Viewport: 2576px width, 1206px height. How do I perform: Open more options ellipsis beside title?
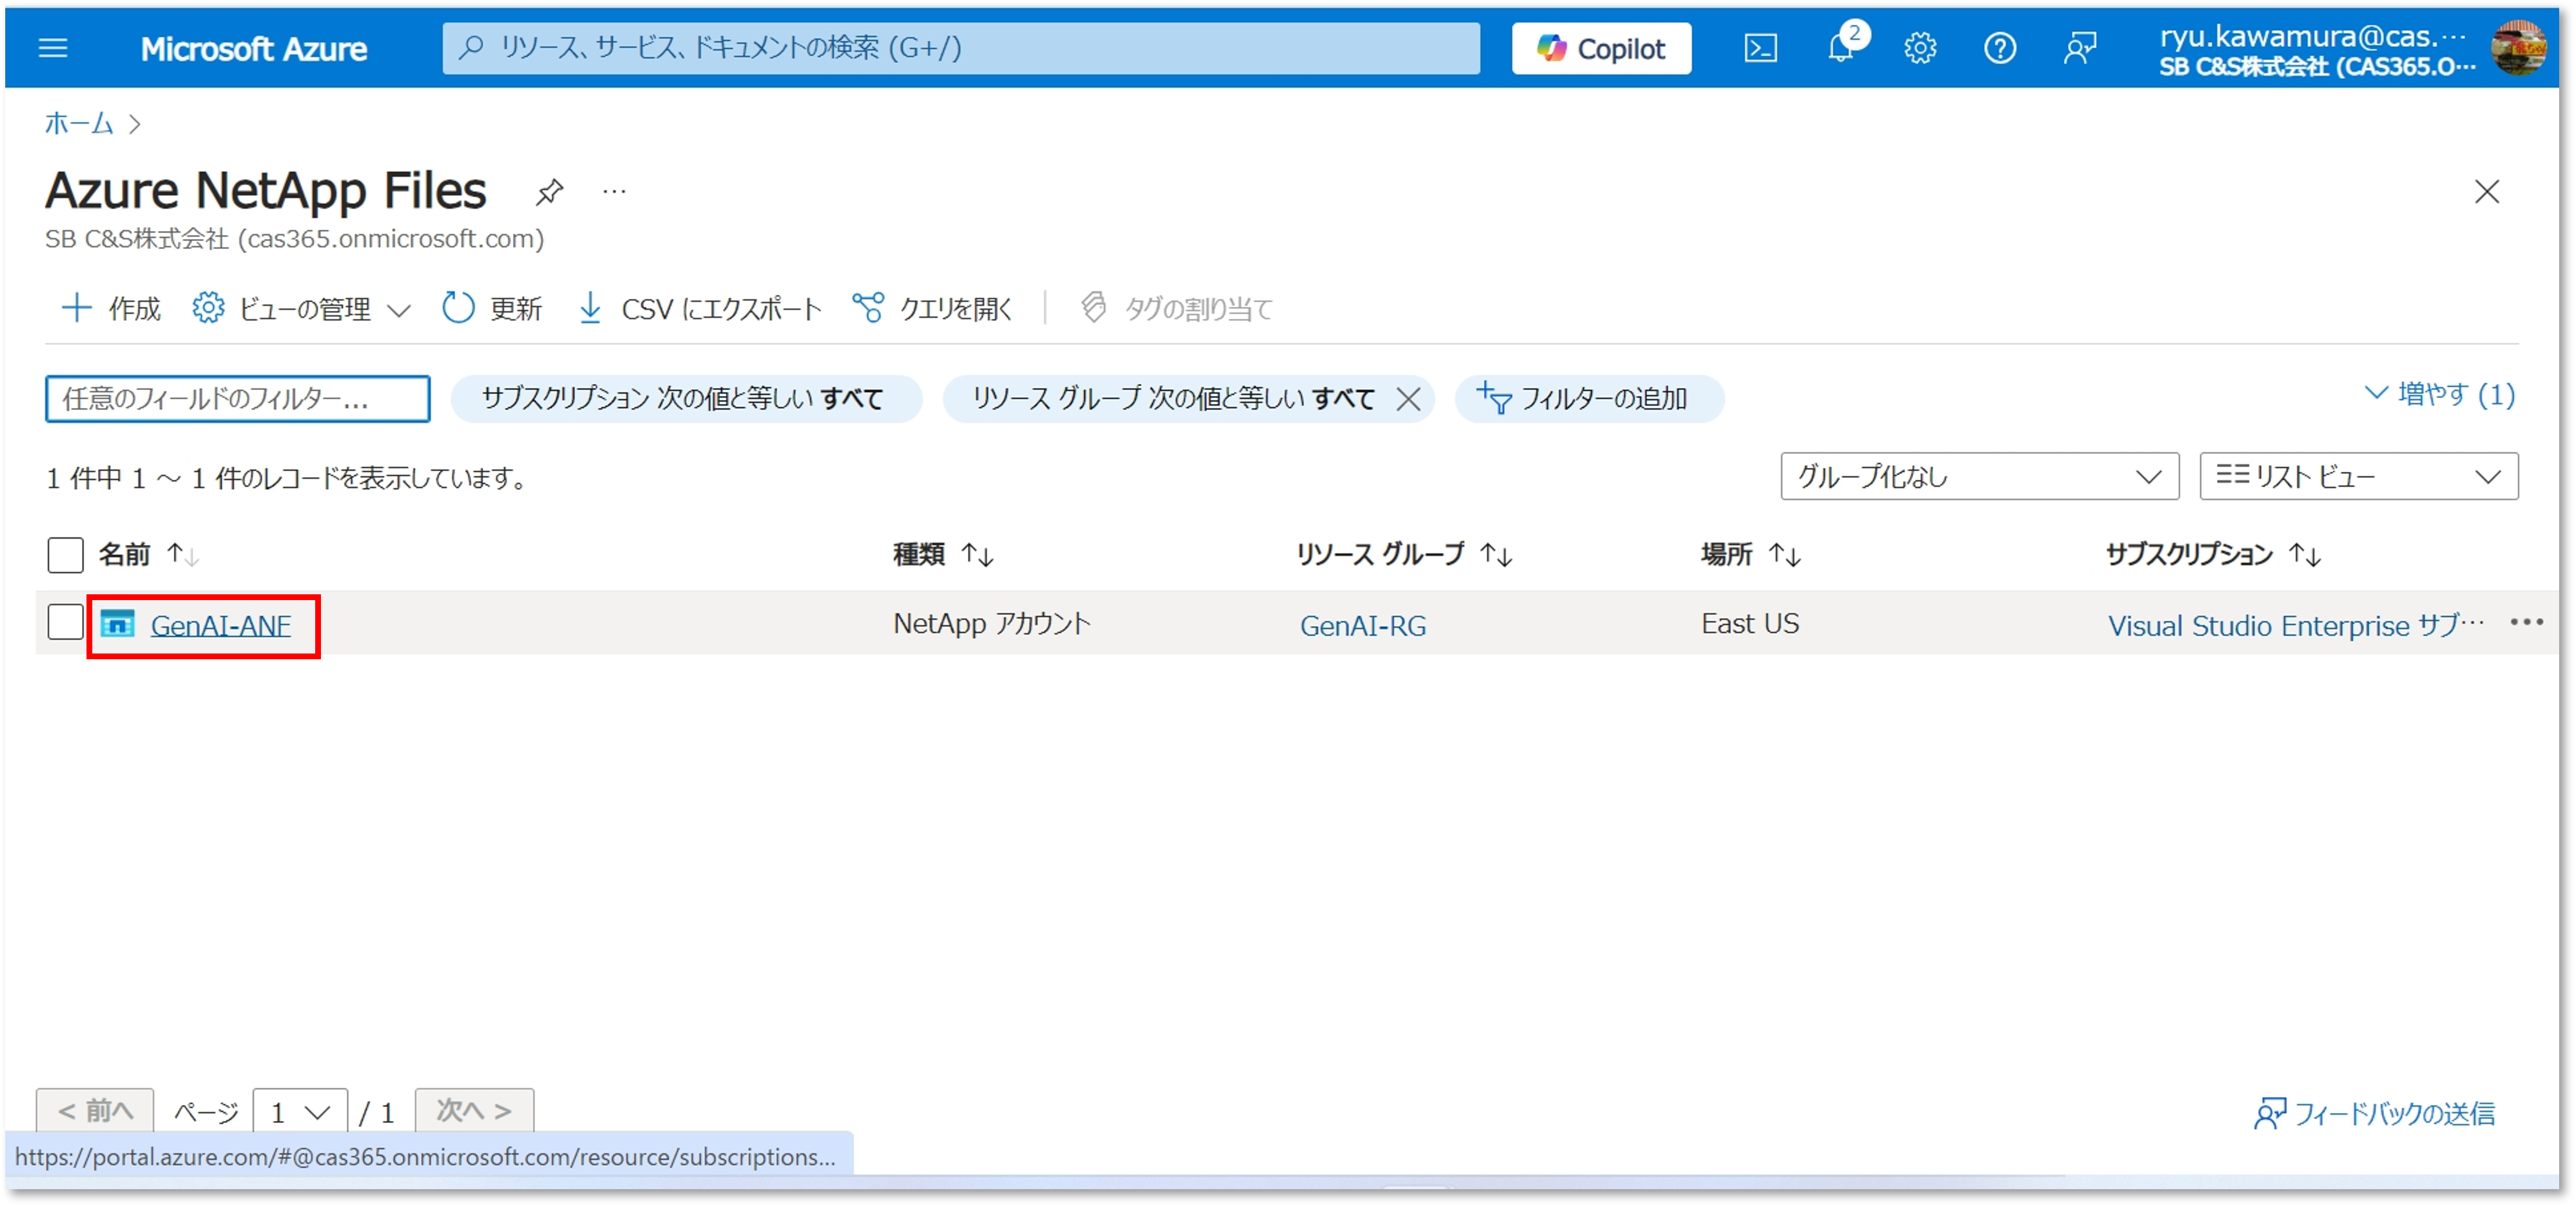click(x=614, y=191)
